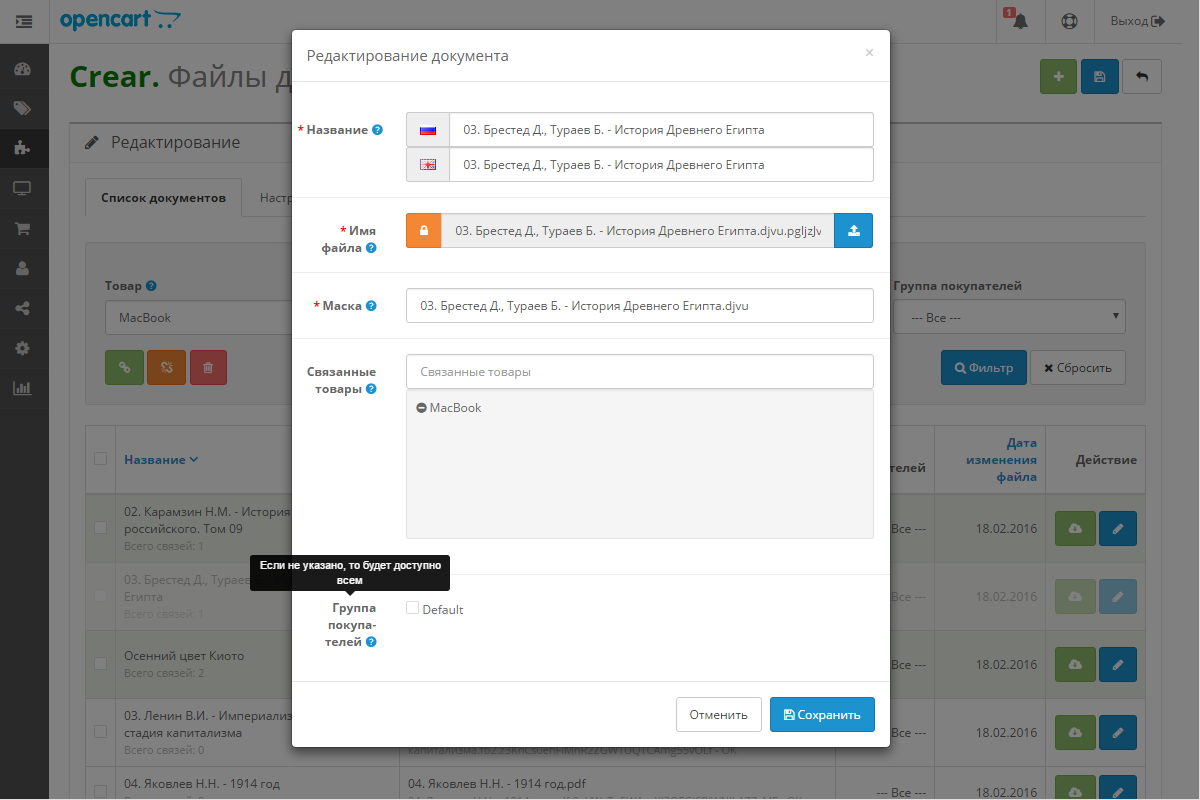Open the Customers user sidebar icon
Image resolution: width=1200 pixels, height=800 pixels.
point(23,268)
